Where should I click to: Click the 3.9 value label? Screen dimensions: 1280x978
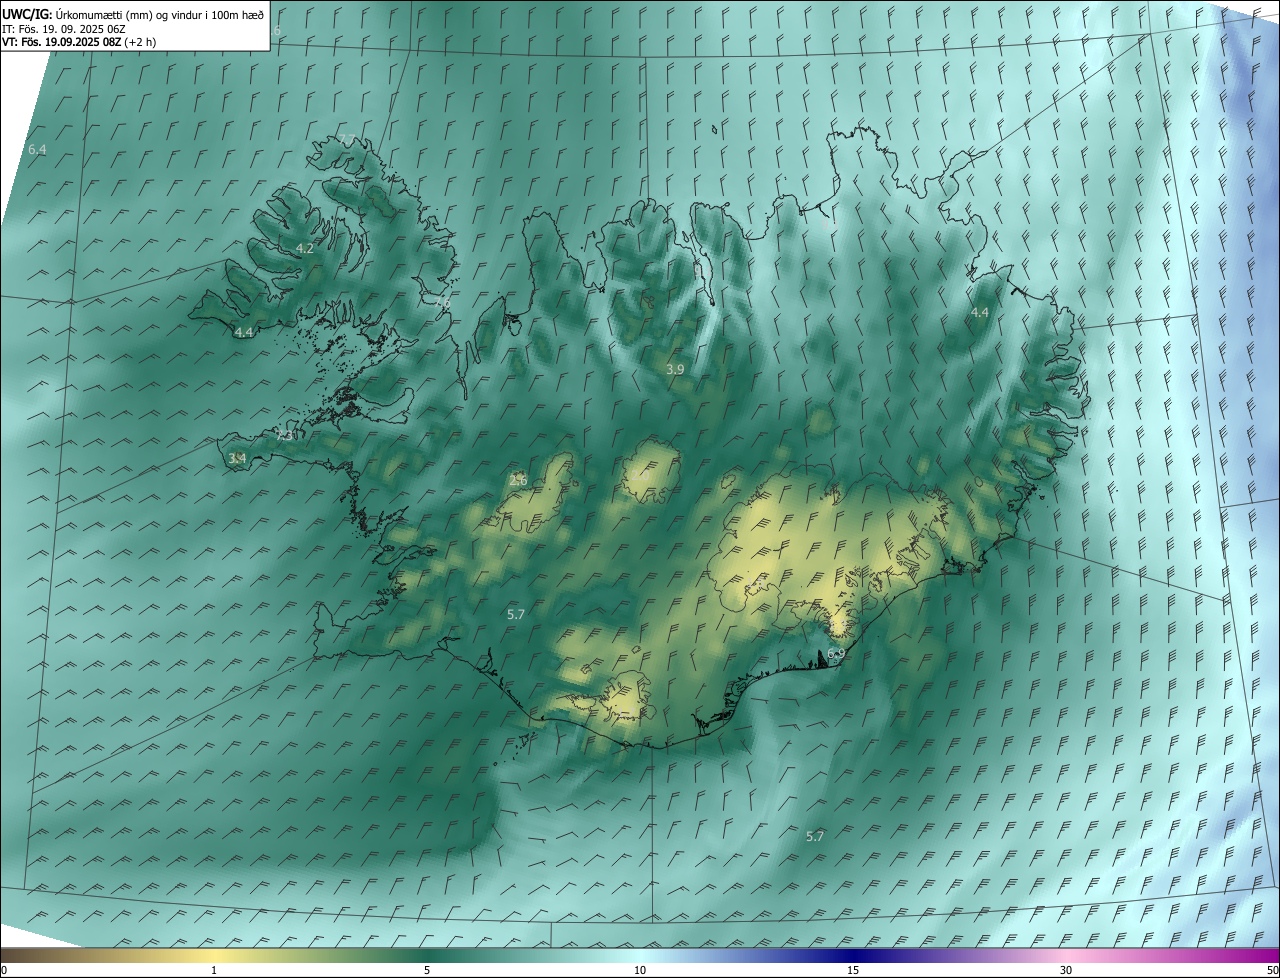(x=675, y=369)
